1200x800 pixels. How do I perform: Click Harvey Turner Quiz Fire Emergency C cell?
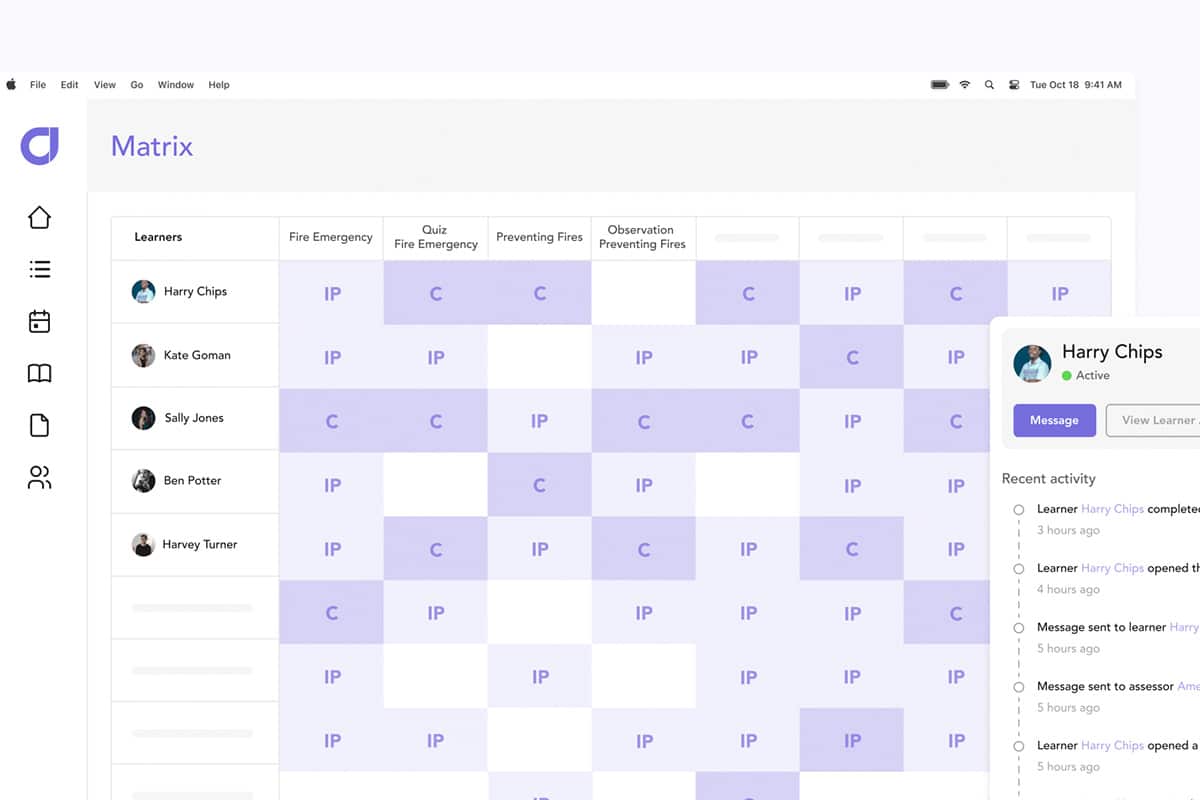pos(436,549)
